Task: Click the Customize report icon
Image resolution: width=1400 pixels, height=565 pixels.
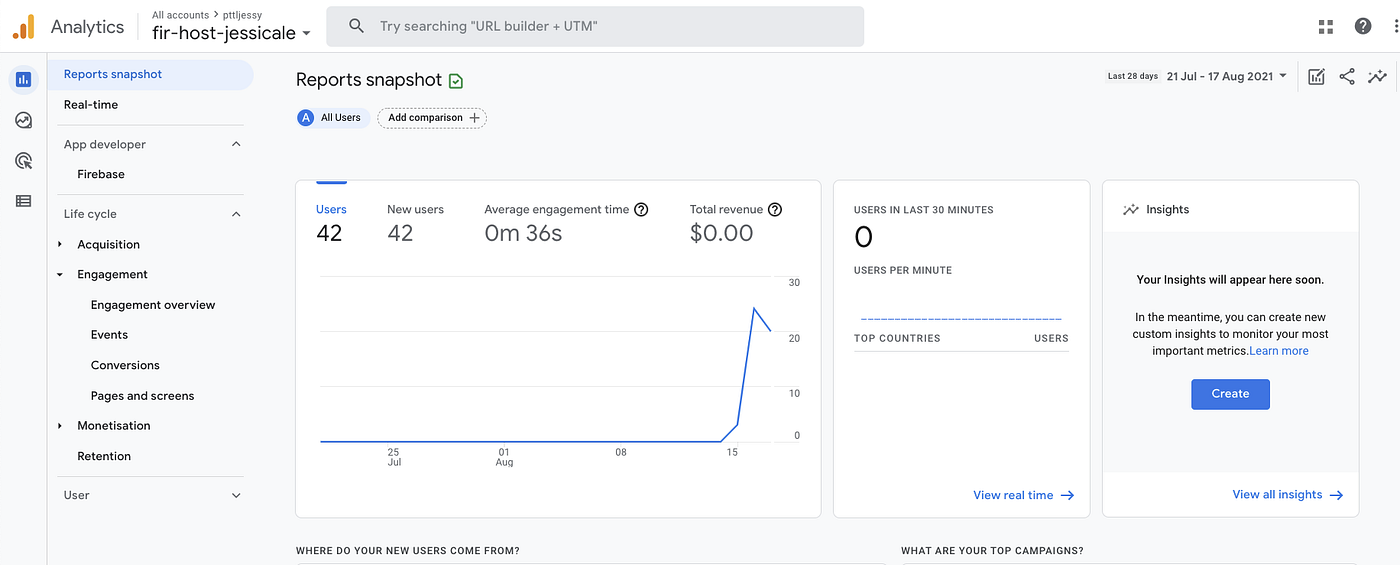Action: pos(1316,76)
